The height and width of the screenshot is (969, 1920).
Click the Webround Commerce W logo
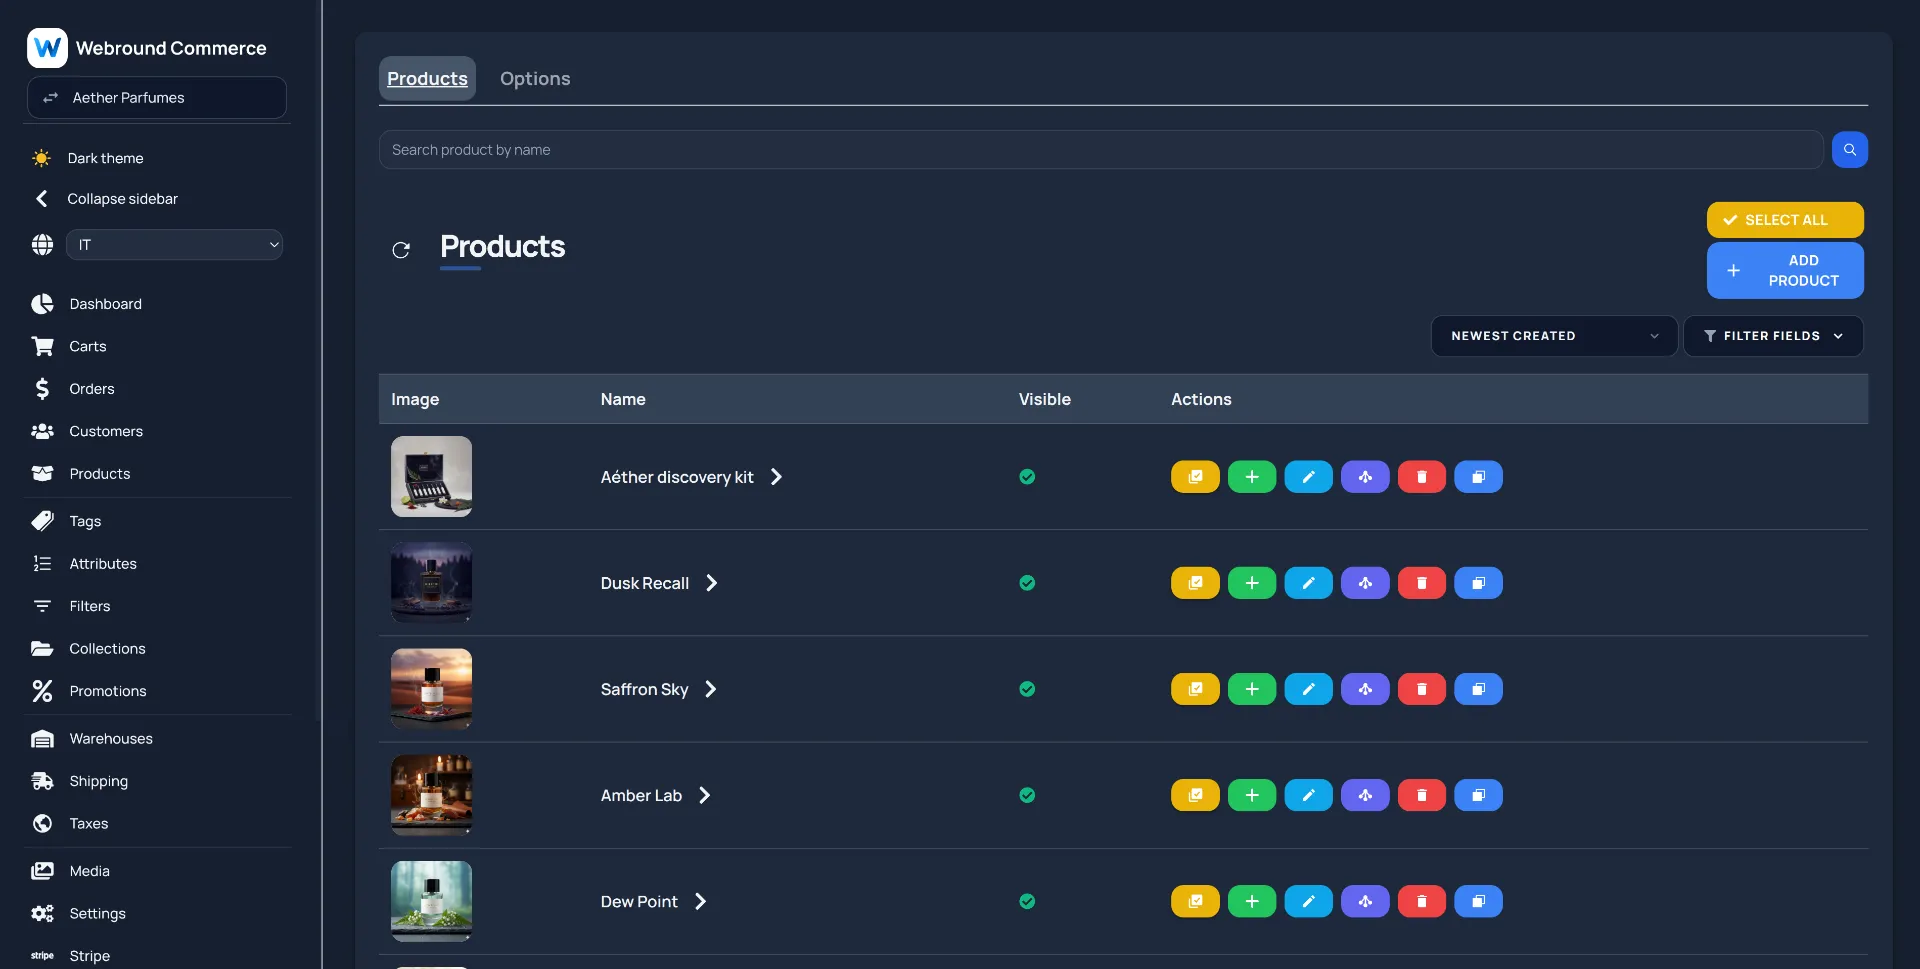point(47,48)
